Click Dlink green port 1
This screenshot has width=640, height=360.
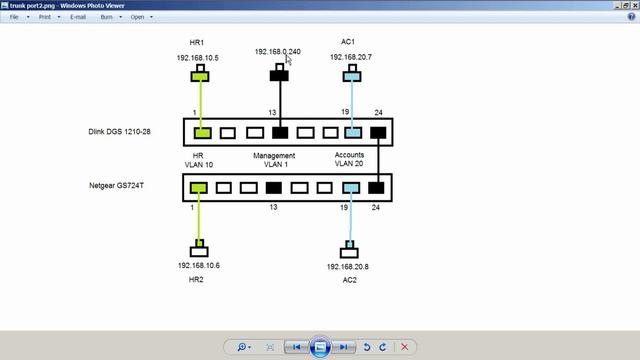tap(202, 133)
